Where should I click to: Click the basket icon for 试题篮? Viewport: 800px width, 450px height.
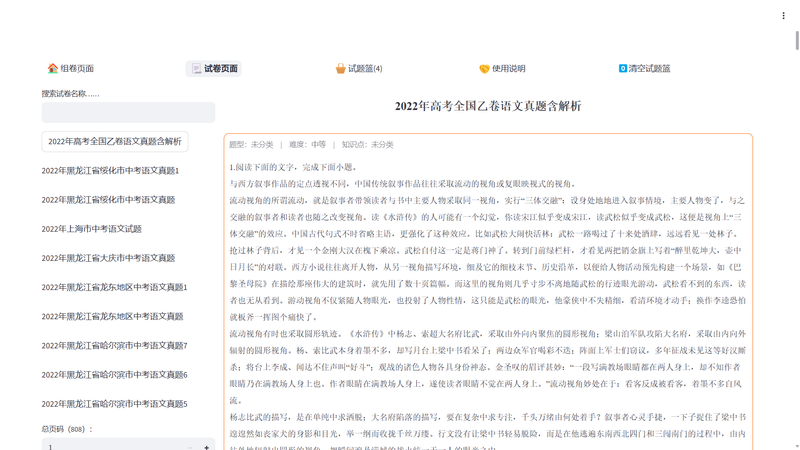(x=340, y=69)
